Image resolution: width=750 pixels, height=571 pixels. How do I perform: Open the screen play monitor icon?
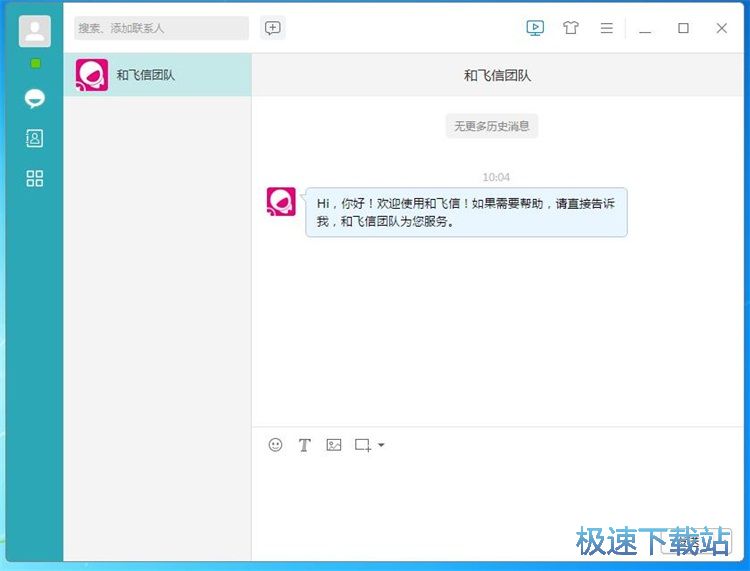click(535, 28)
